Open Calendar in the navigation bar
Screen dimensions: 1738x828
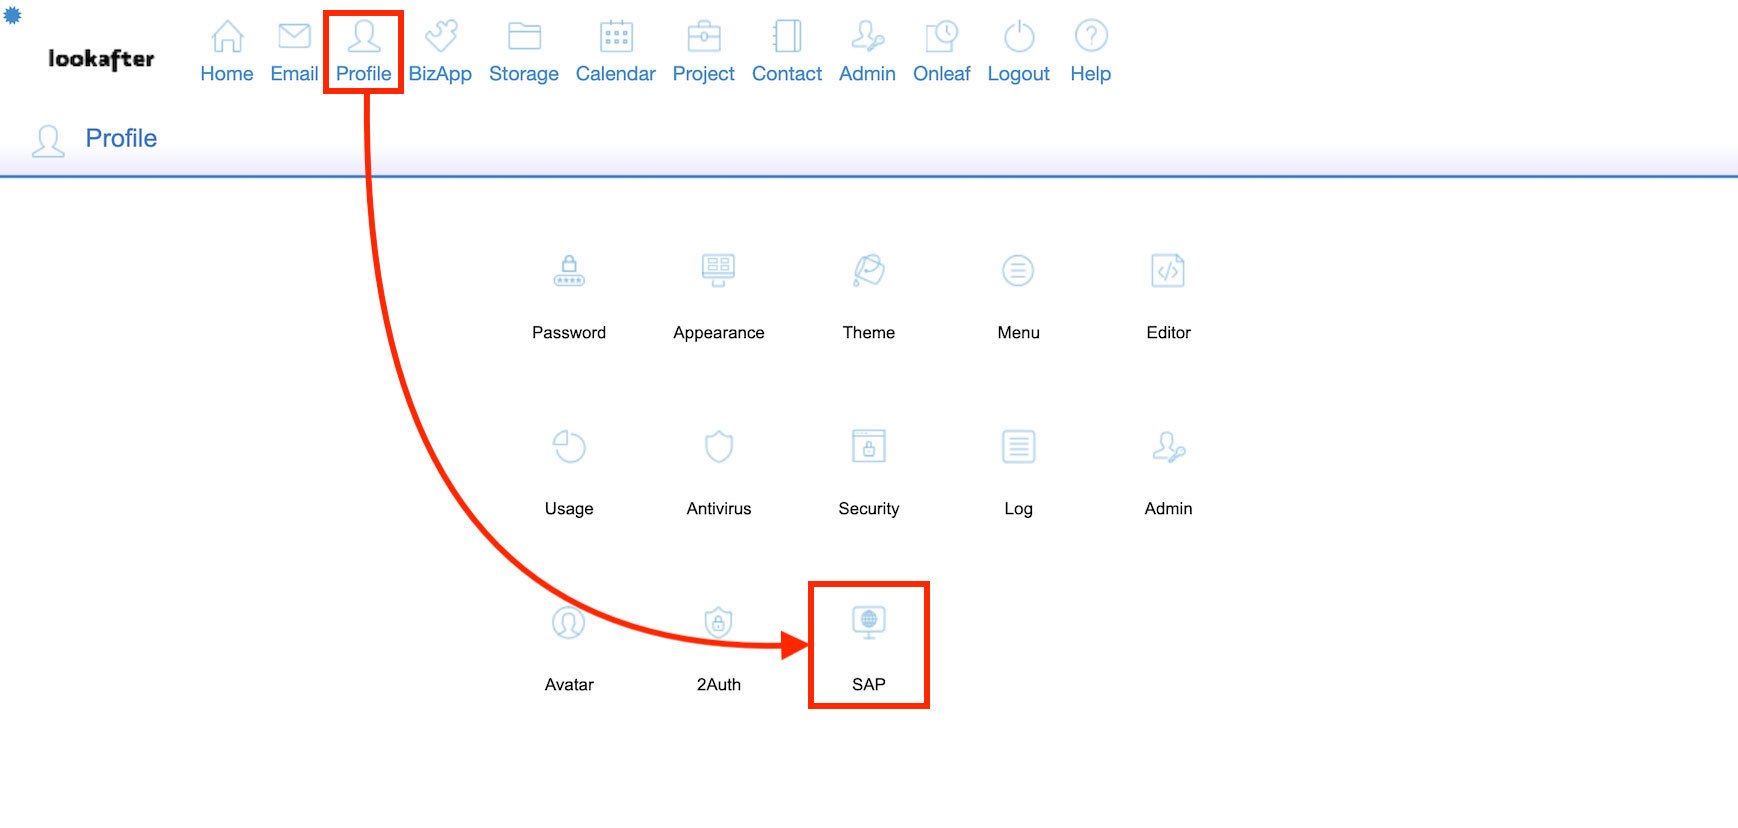pos(615,52)
